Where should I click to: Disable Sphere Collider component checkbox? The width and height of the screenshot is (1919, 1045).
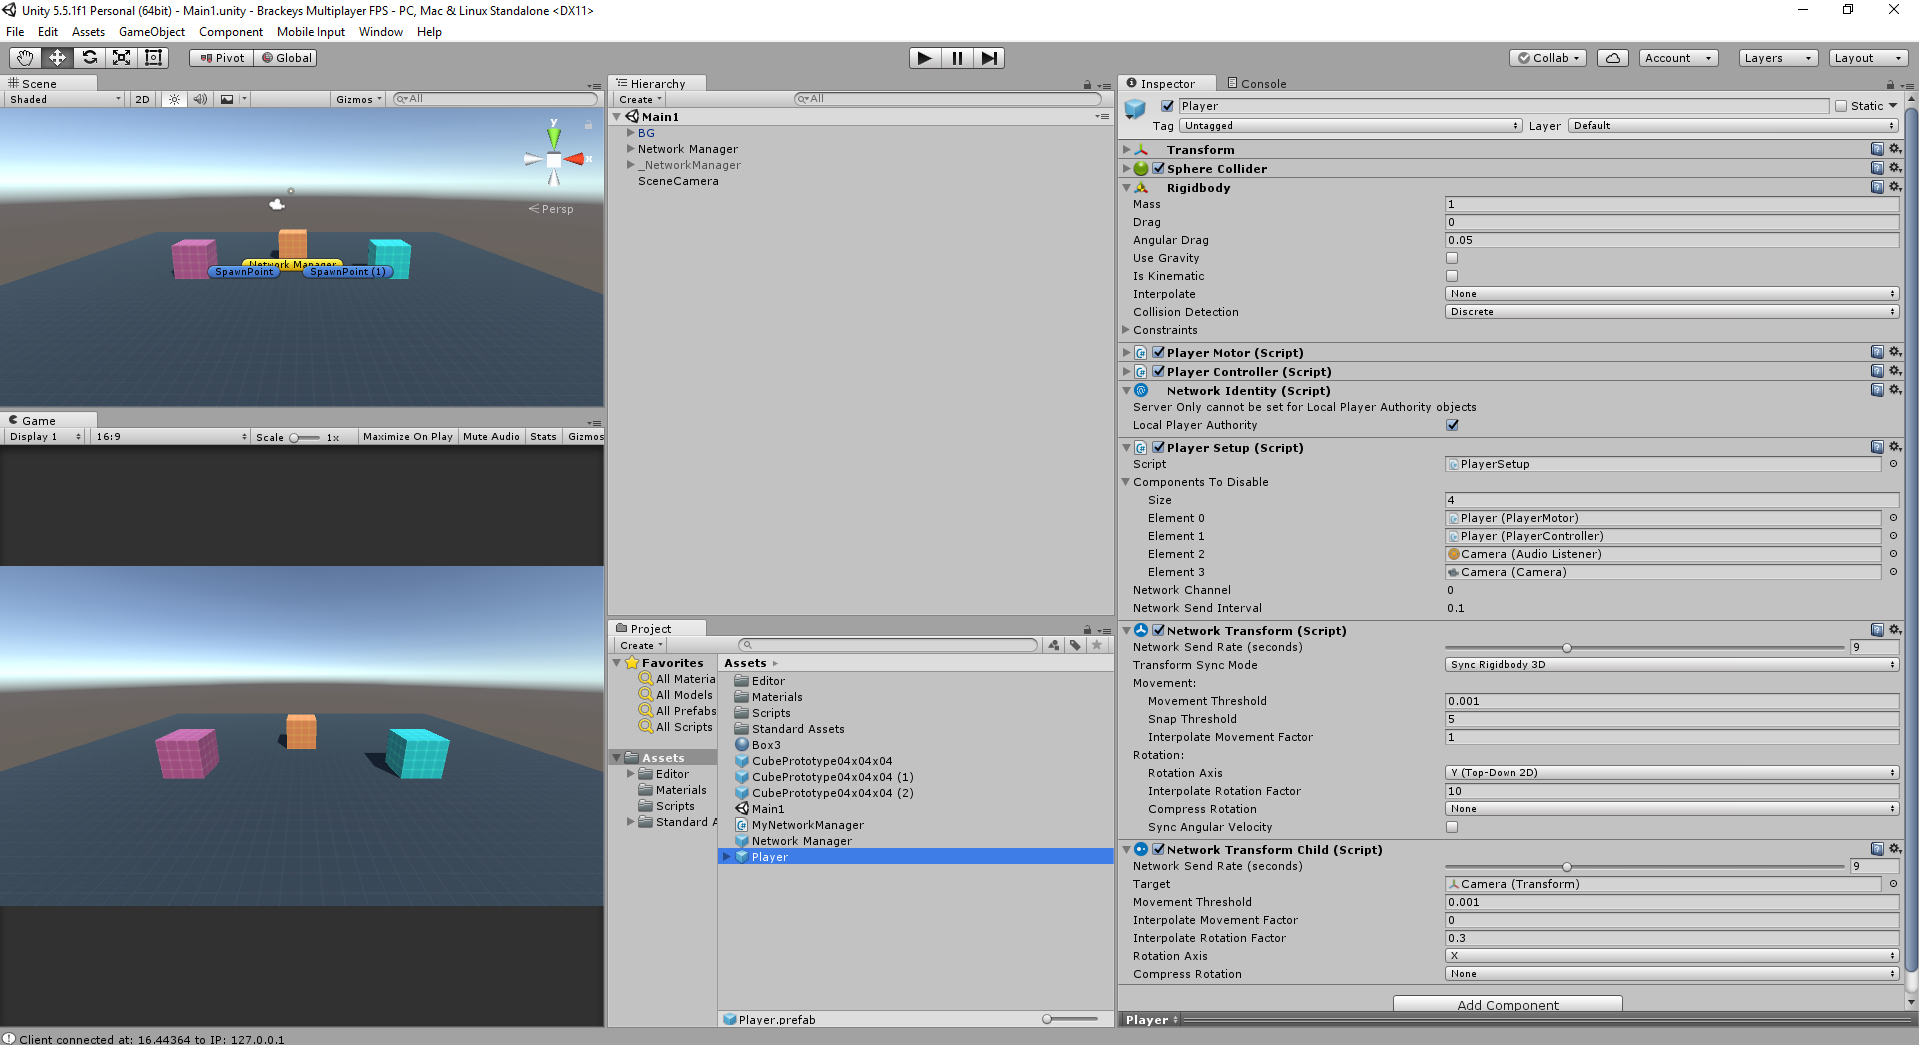coord(1158,168)
